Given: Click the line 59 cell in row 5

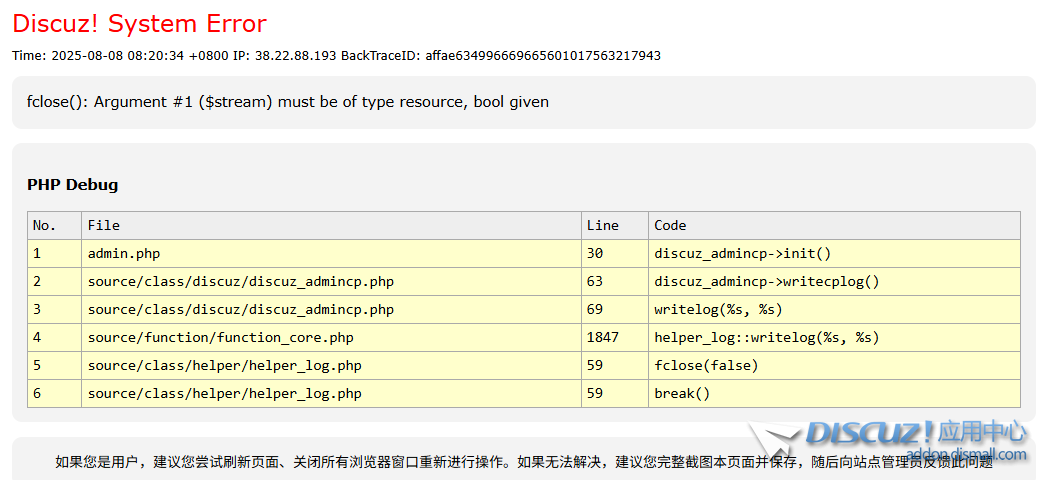Looking at the screenshot, I should coord(614,365).
